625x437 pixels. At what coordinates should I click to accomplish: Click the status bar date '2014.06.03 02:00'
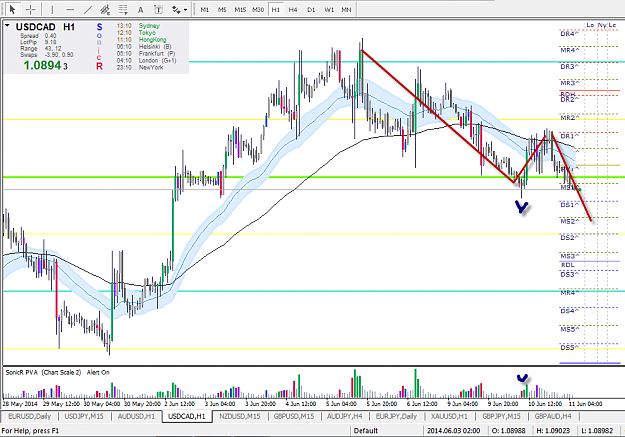pyautogui.click(x=453, y=431)
